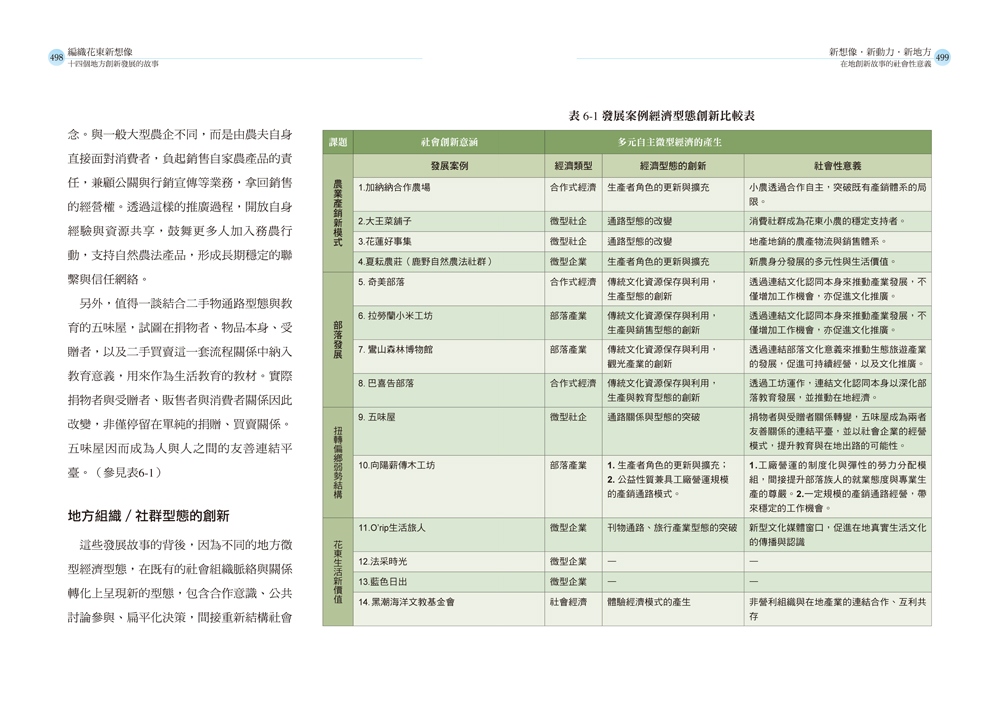1000x706 pixels.
Task: Click the page number 499 badge
Action: [942, 58]
